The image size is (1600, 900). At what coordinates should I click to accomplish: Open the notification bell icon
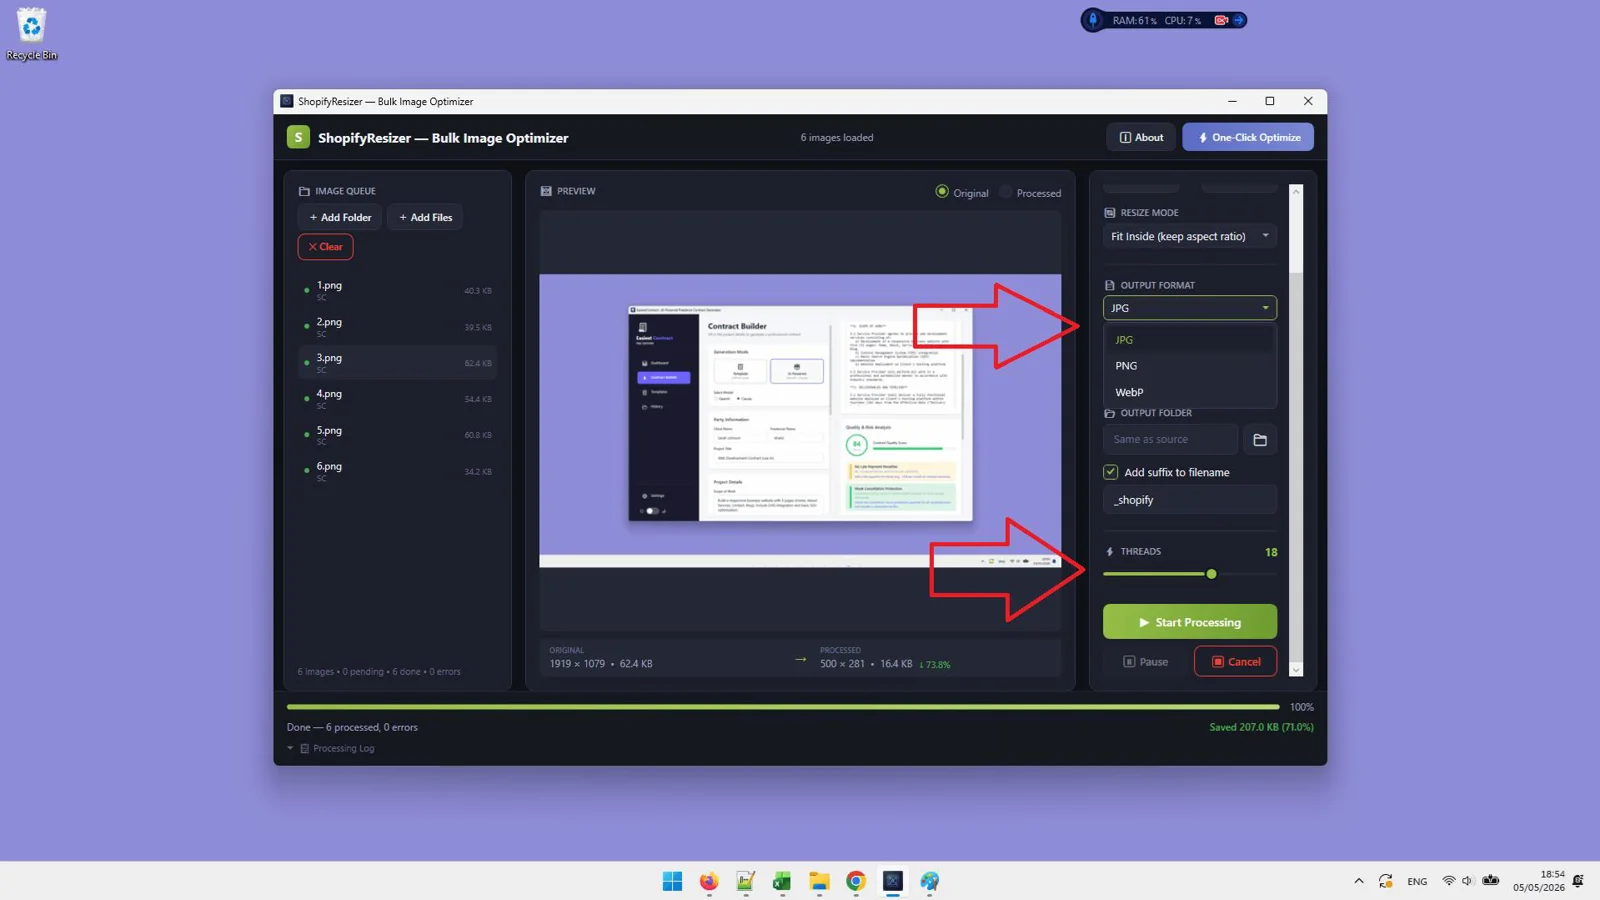click(1577, 881)
